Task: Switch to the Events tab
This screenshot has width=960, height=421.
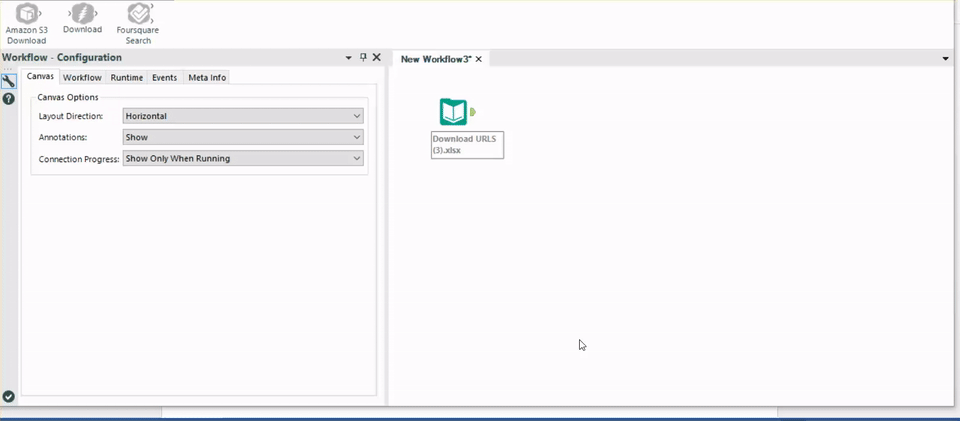Action: [165, 78]
